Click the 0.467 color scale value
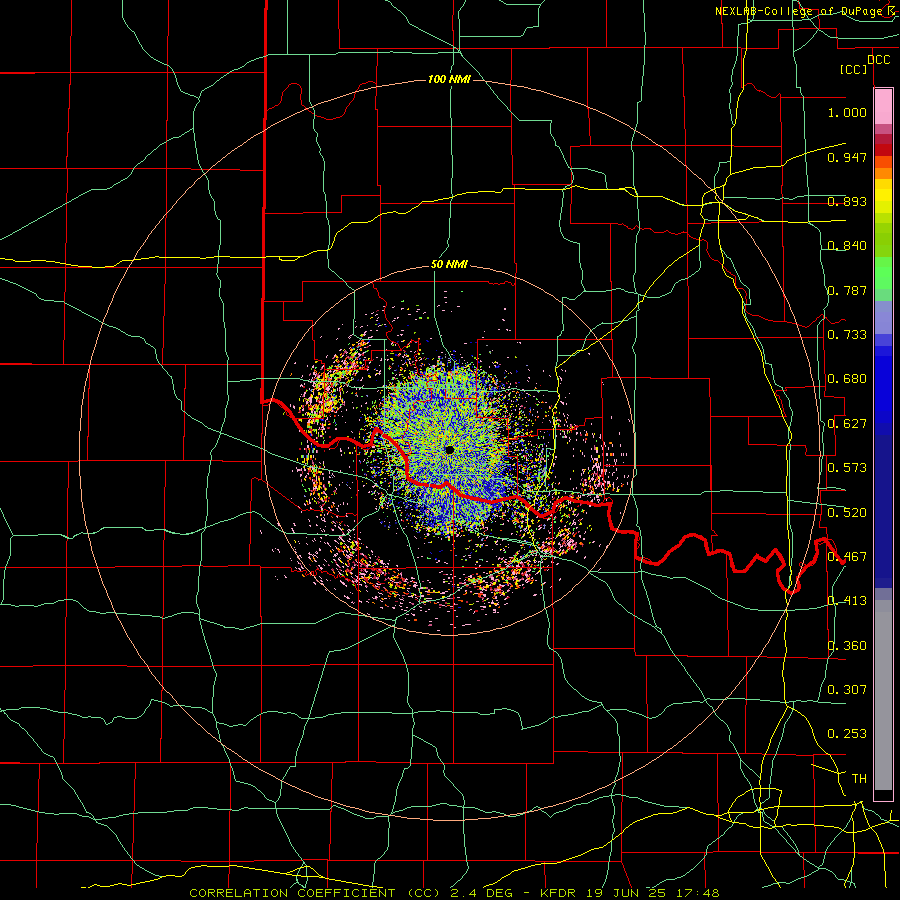Viewport: 900px width, 900px height. pos(847,557)
